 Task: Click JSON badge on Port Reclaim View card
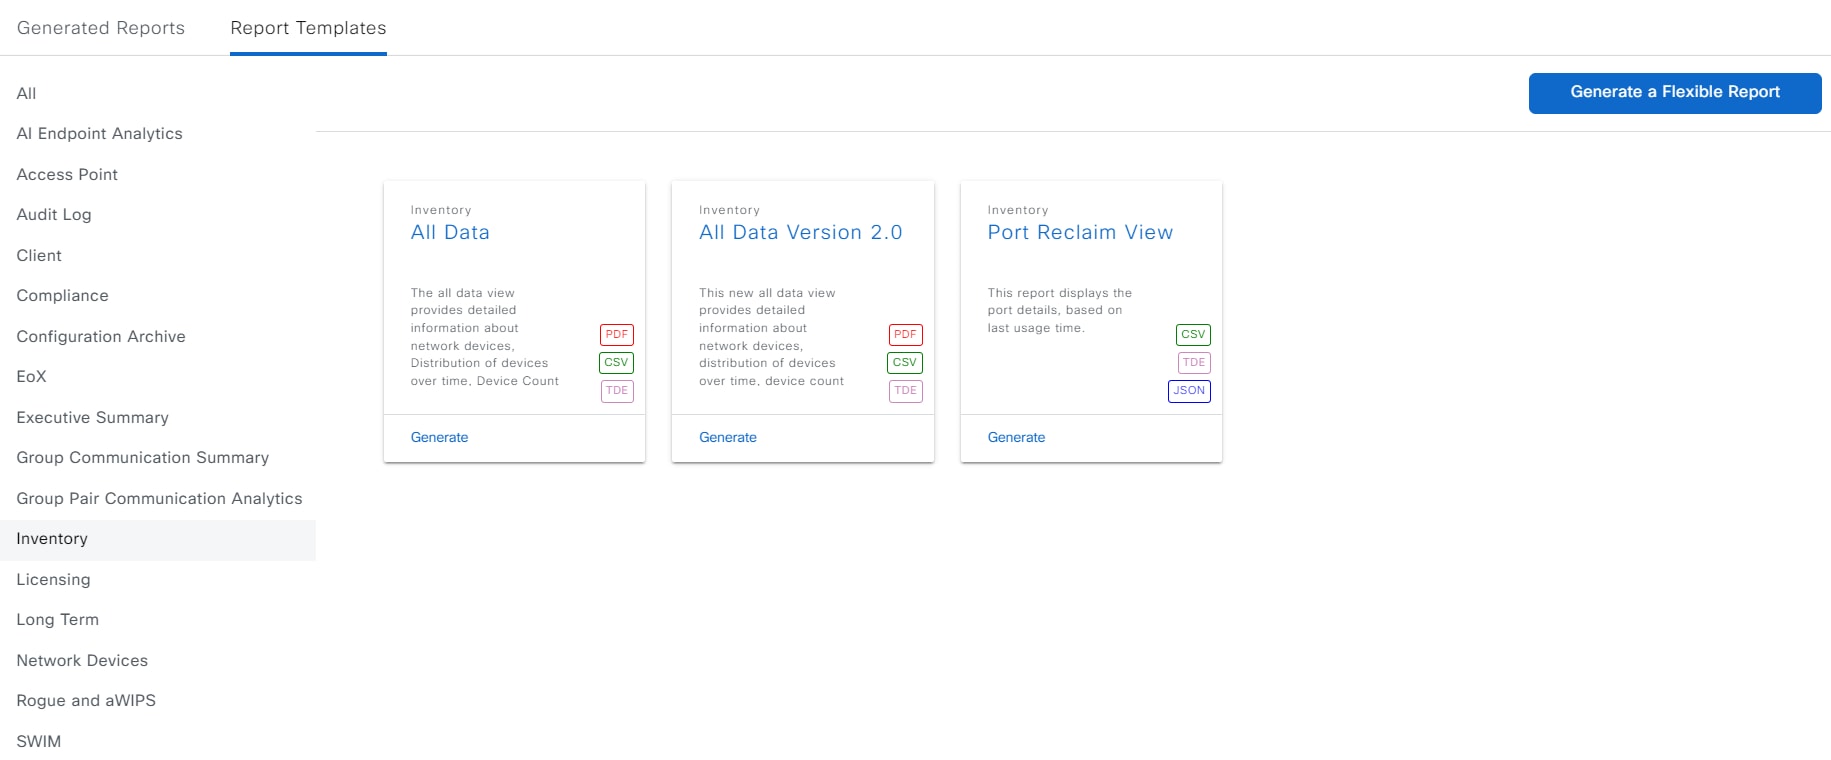[x=1189, y=391]
